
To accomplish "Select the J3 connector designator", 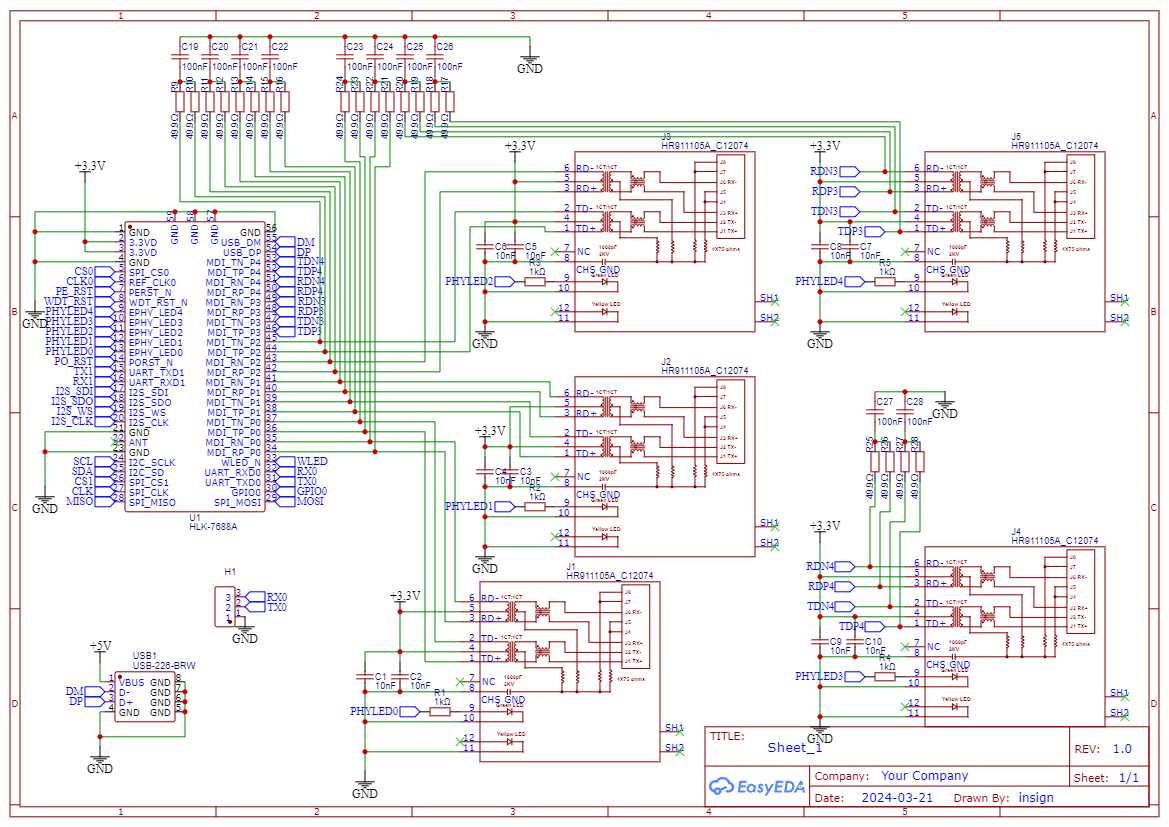I will tap(666, 136).
